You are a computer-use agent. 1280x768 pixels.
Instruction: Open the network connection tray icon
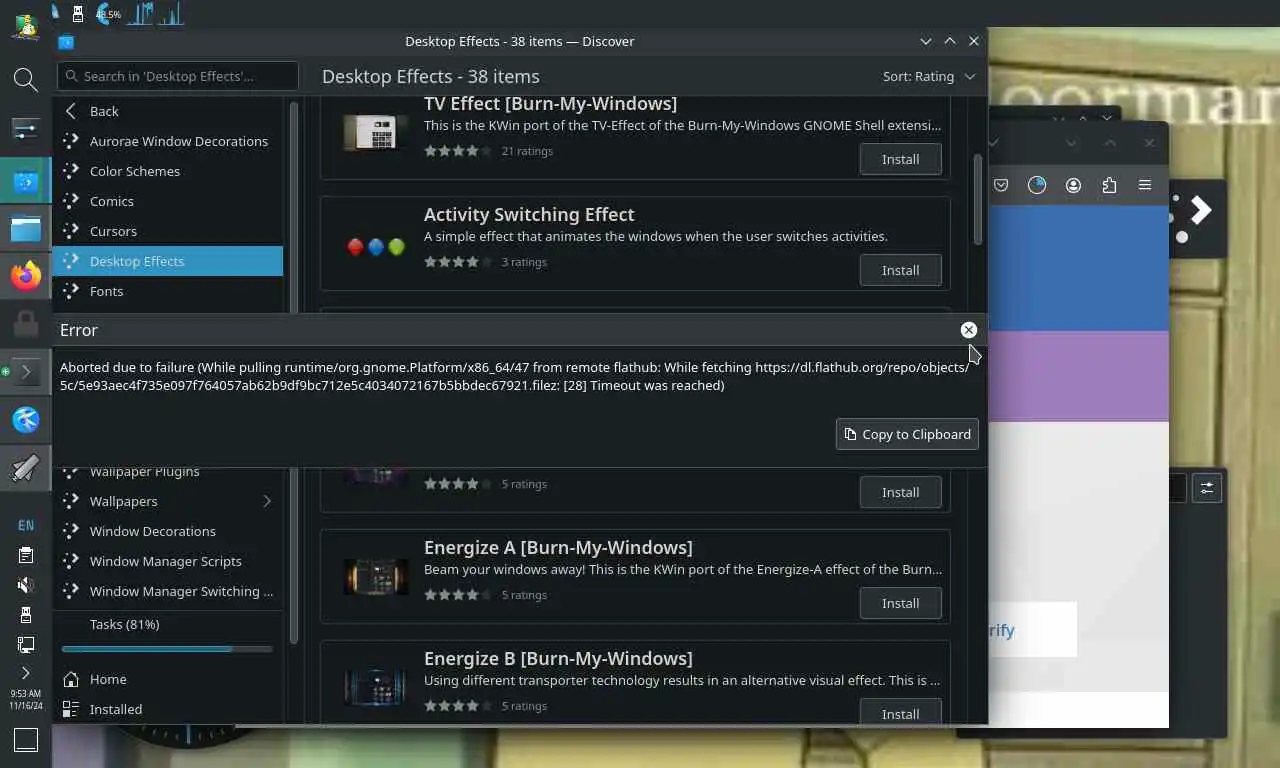coord(25,645)
